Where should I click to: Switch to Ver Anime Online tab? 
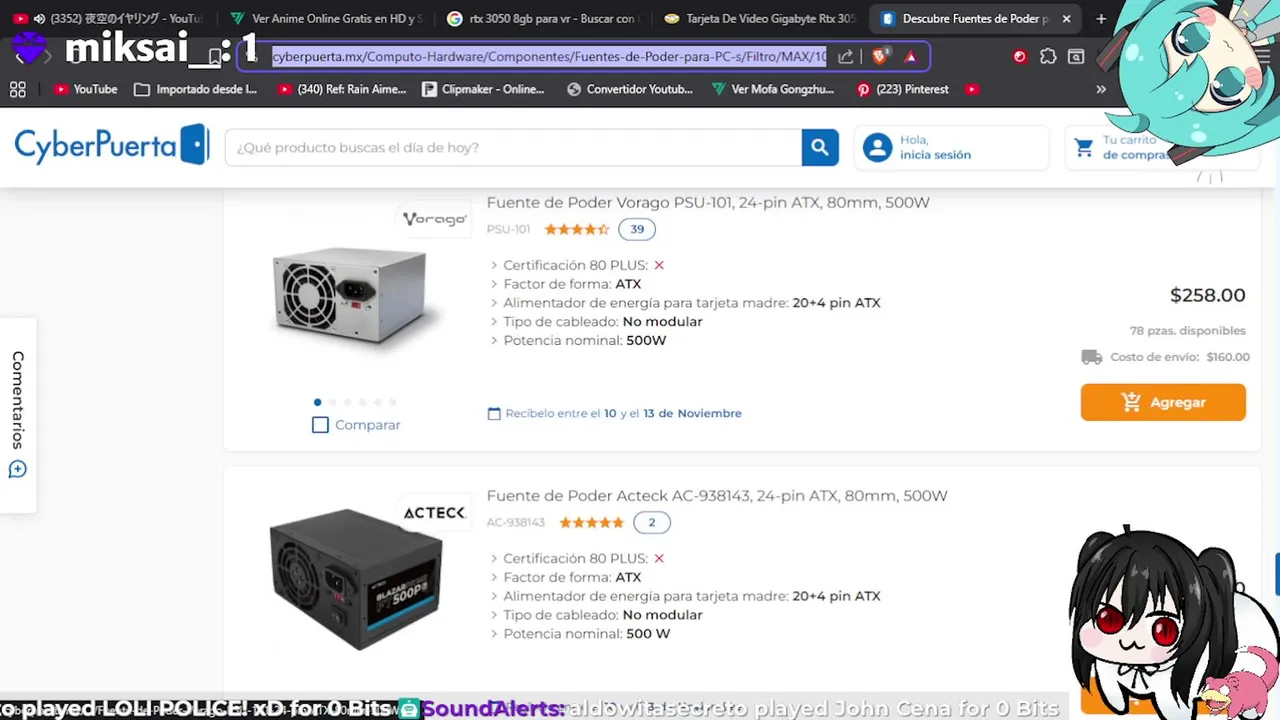tap(325, 19)
